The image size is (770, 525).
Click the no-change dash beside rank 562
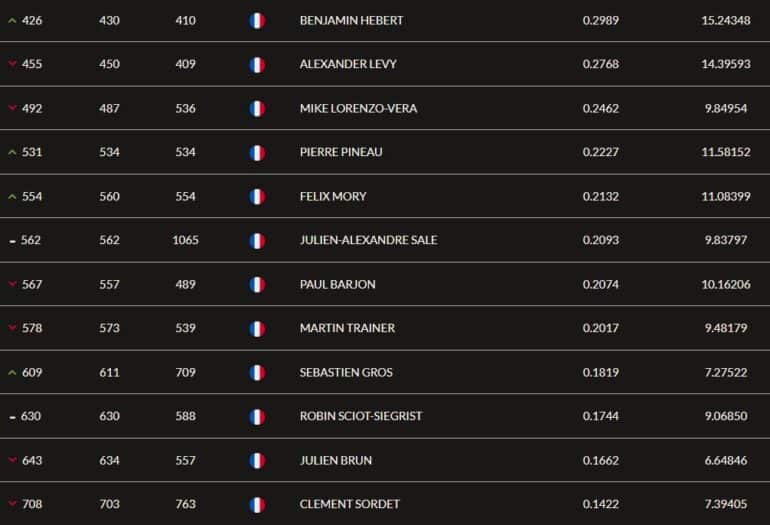[12, 241]
